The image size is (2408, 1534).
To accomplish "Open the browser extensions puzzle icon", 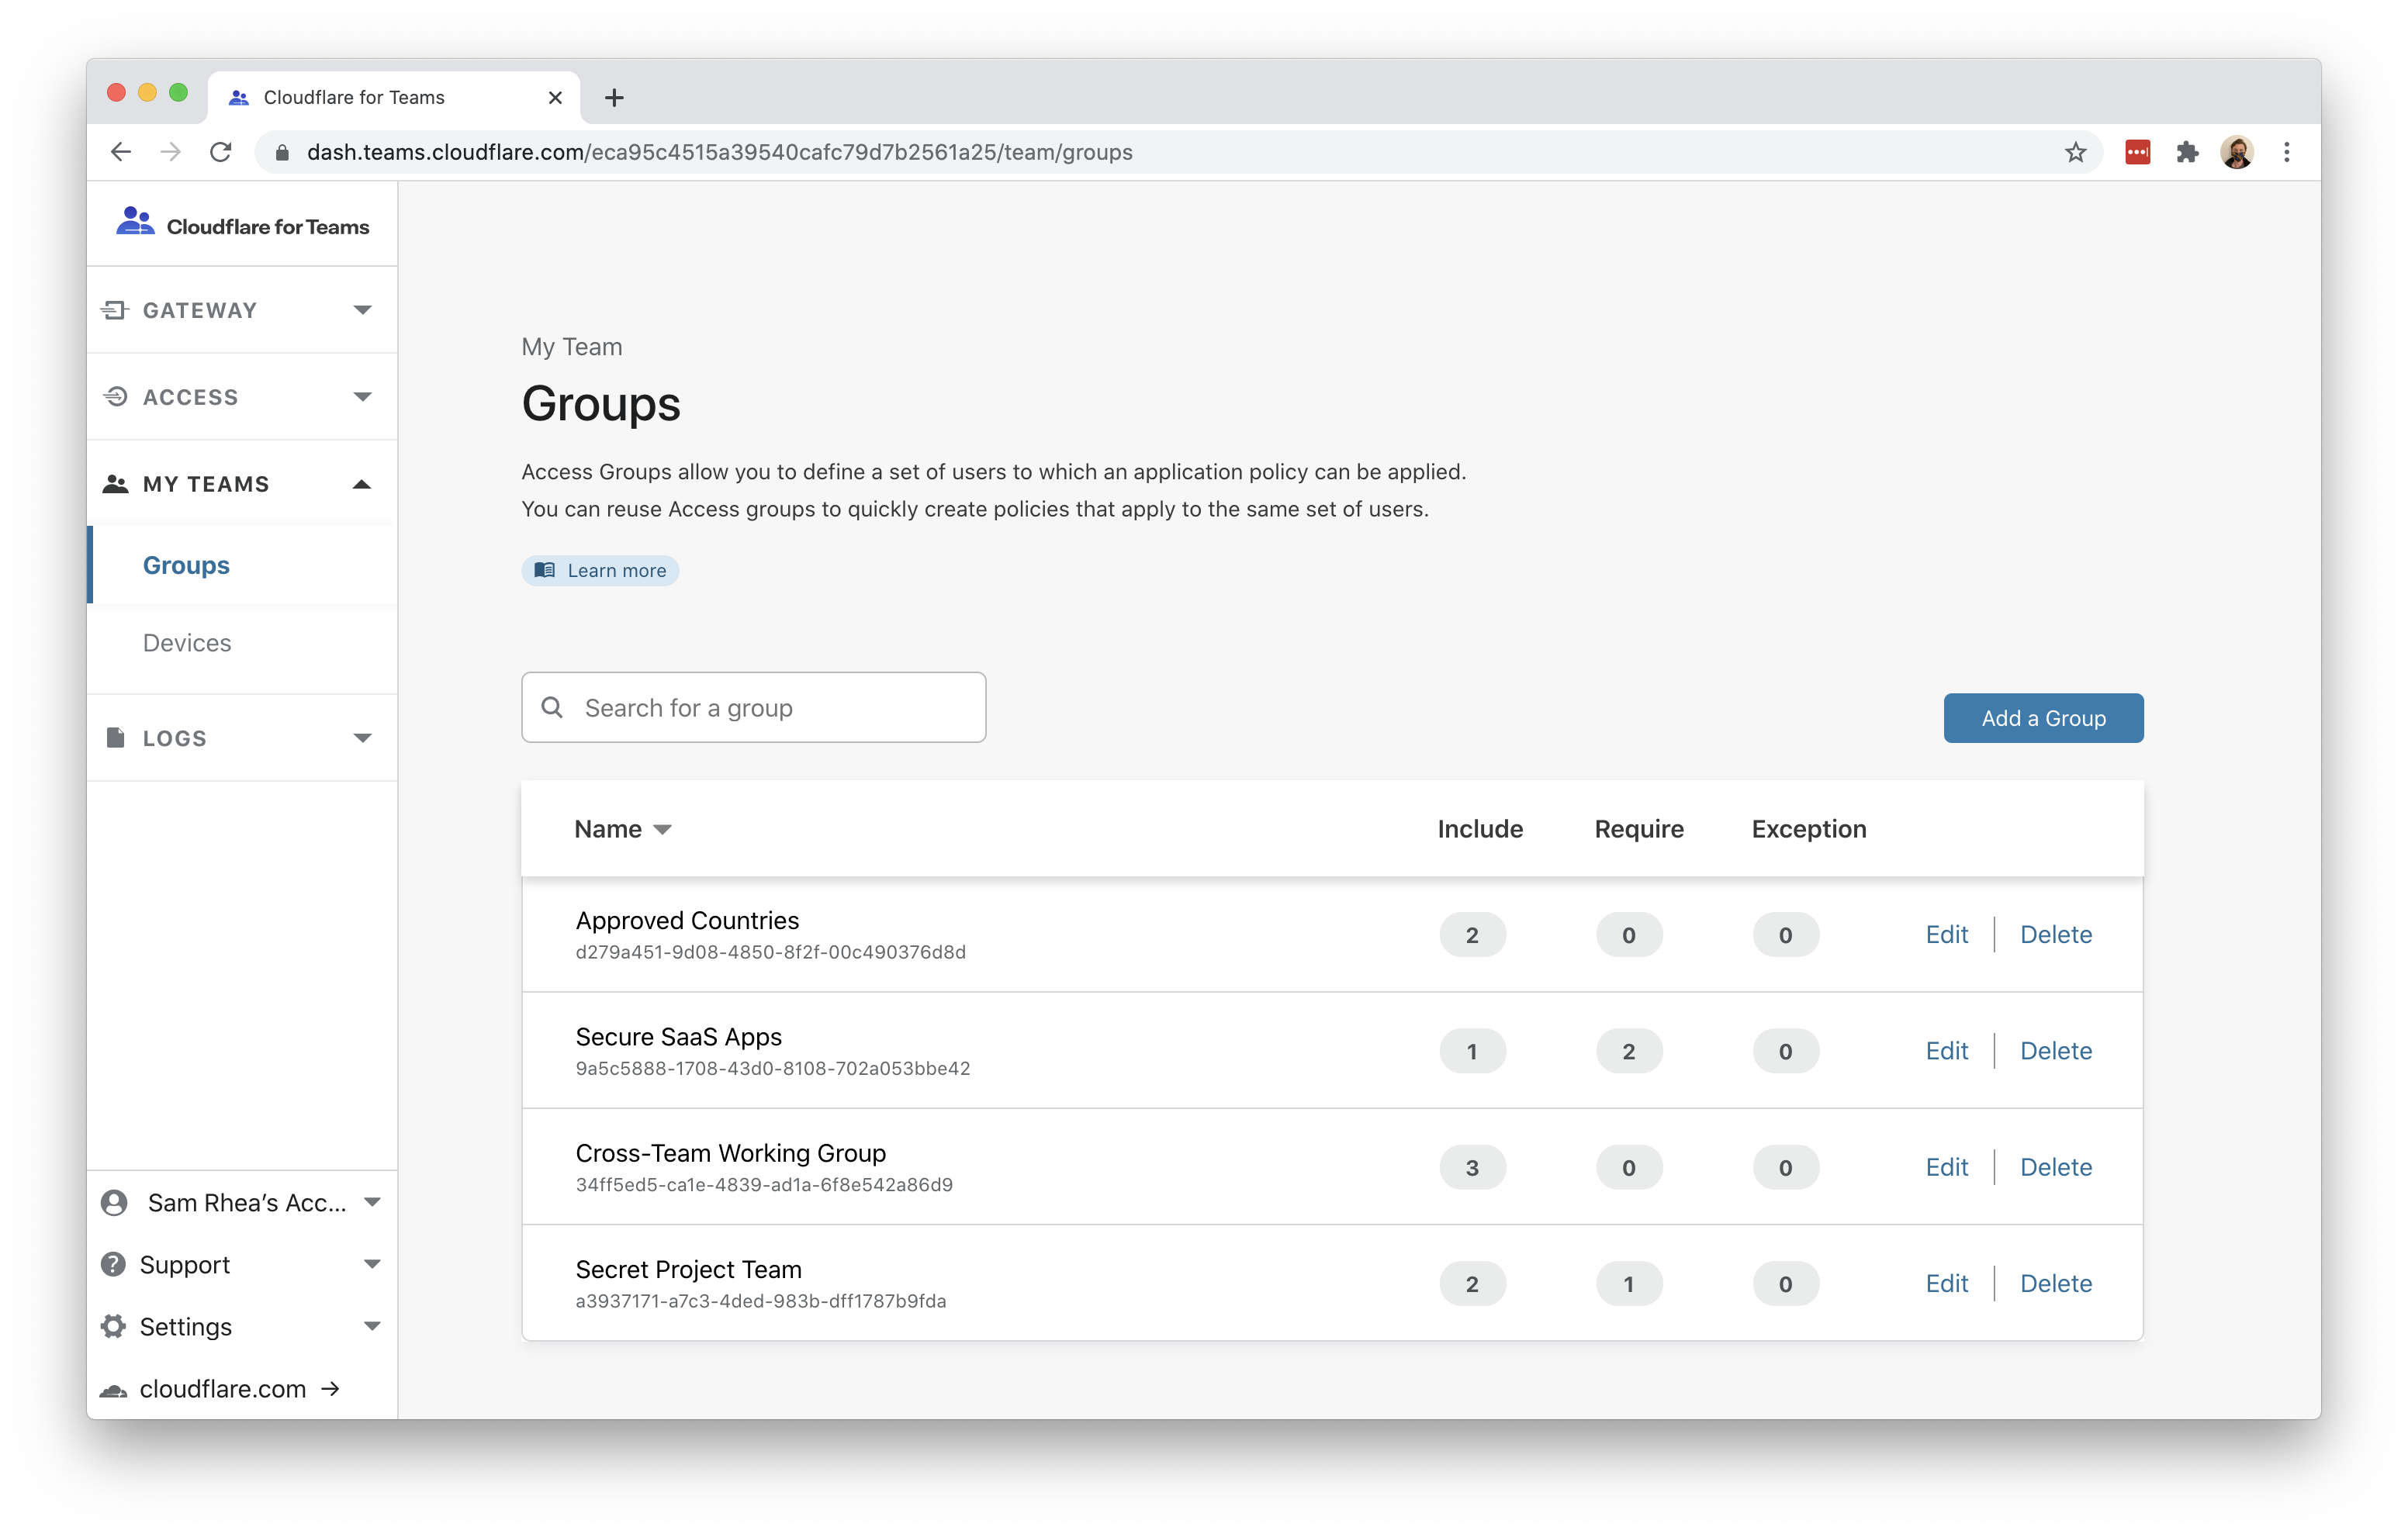I will pyautogui.click(x=2187, y=152).
